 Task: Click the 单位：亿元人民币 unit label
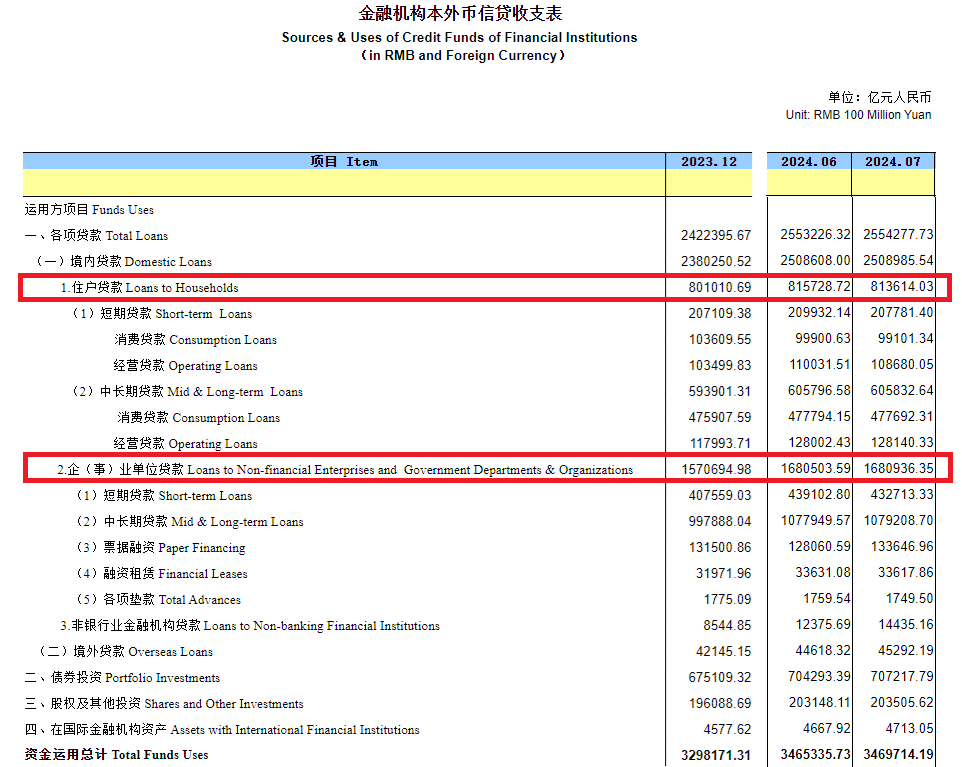(880, 97)
